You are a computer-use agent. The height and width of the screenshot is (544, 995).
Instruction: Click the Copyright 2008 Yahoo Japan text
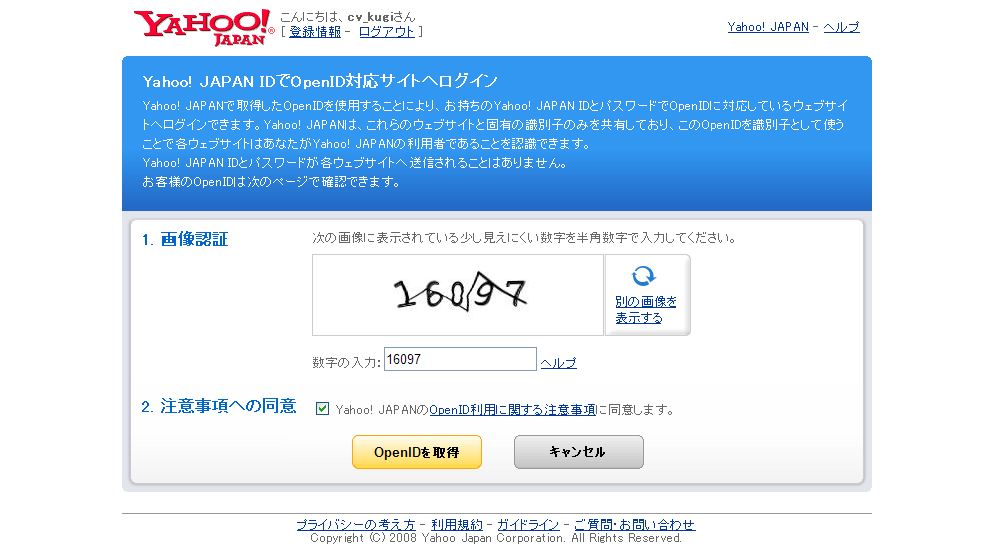496,538
